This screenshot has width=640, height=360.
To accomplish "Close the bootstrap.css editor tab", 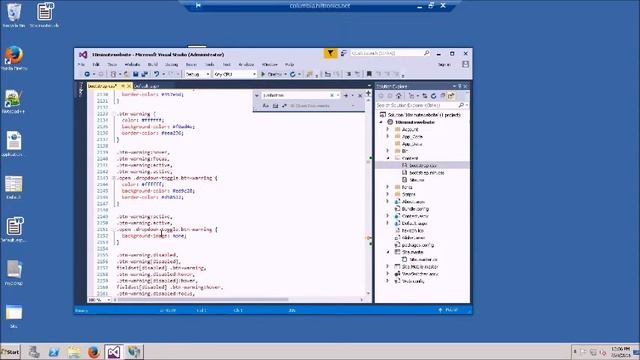I will 129,86.
